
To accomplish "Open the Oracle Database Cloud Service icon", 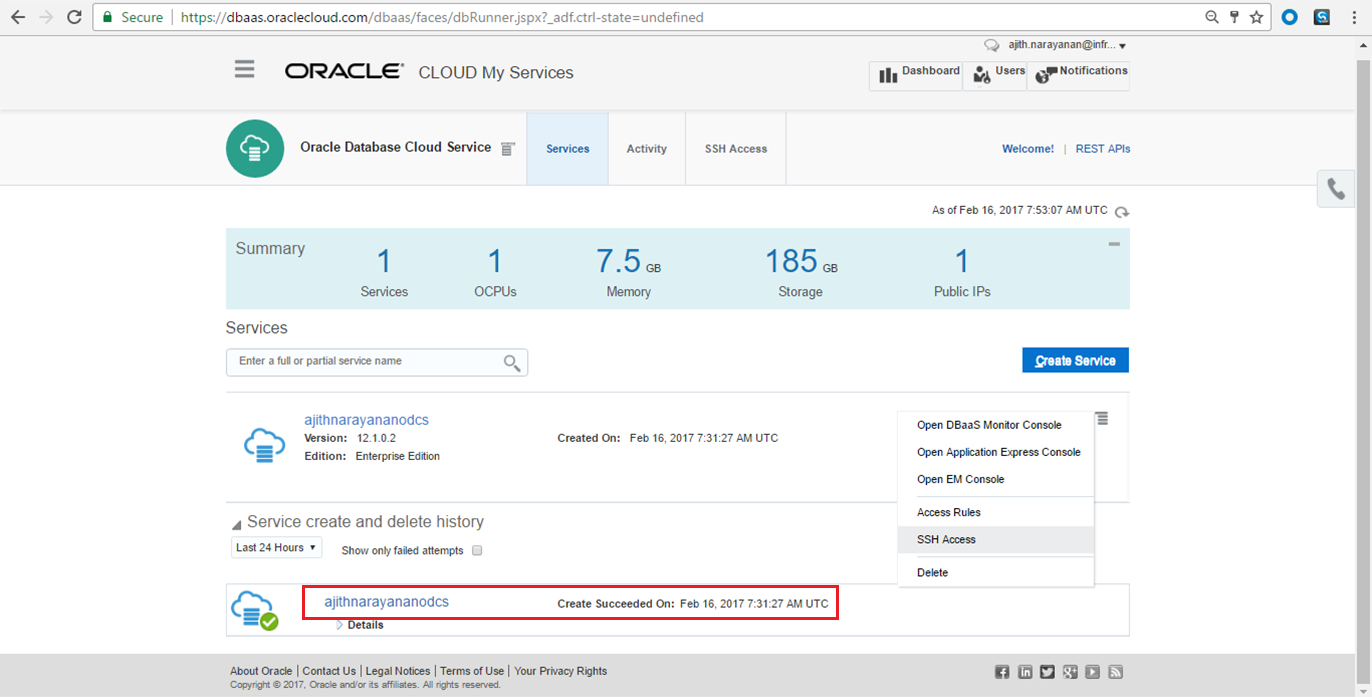I will point(255,149).
